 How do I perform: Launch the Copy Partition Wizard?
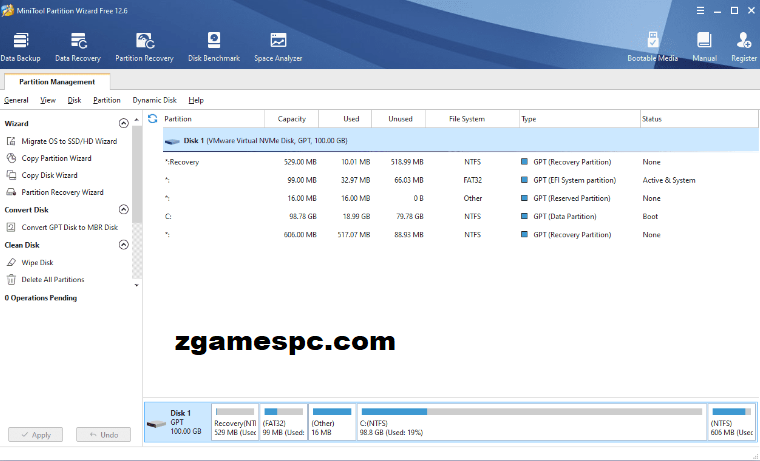[x=49, y=158]
